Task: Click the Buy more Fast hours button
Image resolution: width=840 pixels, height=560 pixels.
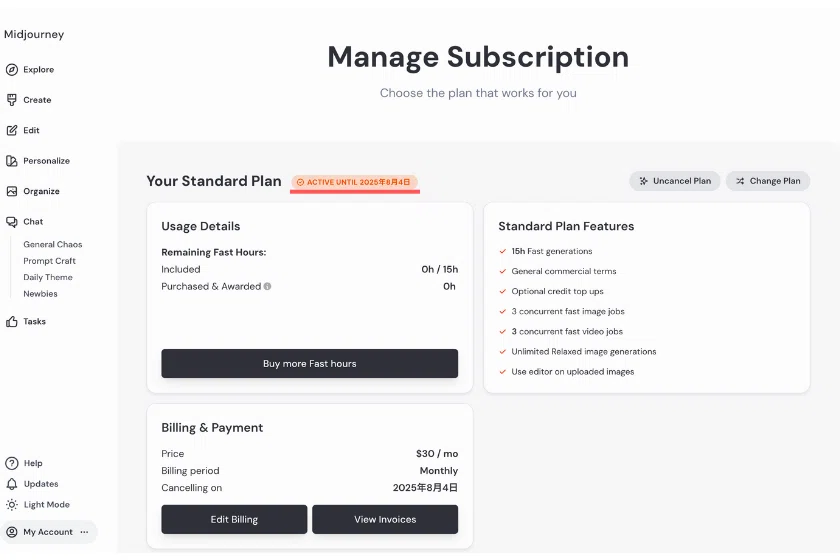Action: [x=310, y=363]
